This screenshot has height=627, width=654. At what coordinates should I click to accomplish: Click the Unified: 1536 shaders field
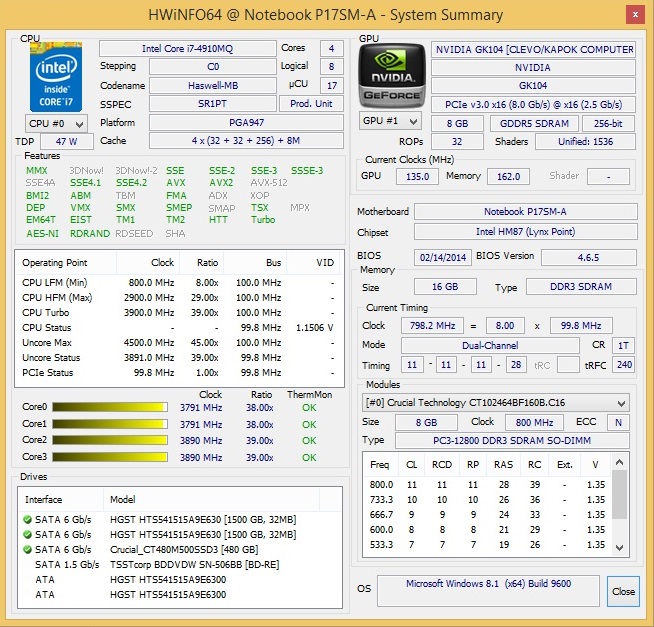point(585,142)
